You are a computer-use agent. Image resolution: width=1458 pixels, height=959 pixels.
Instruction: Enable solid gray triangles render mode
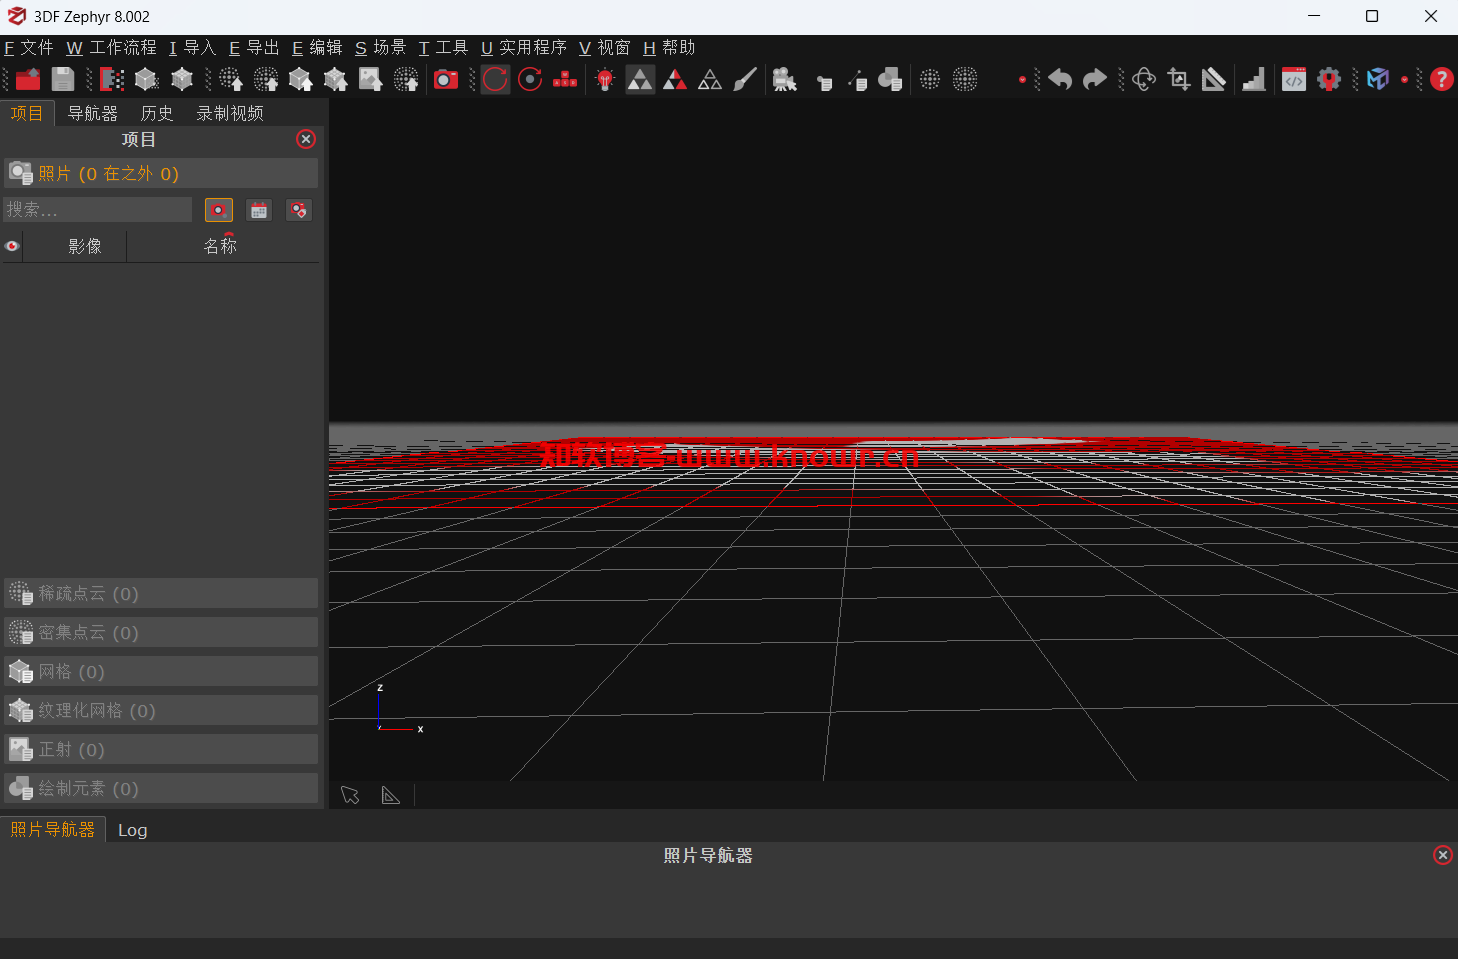[x=640, y=80]
